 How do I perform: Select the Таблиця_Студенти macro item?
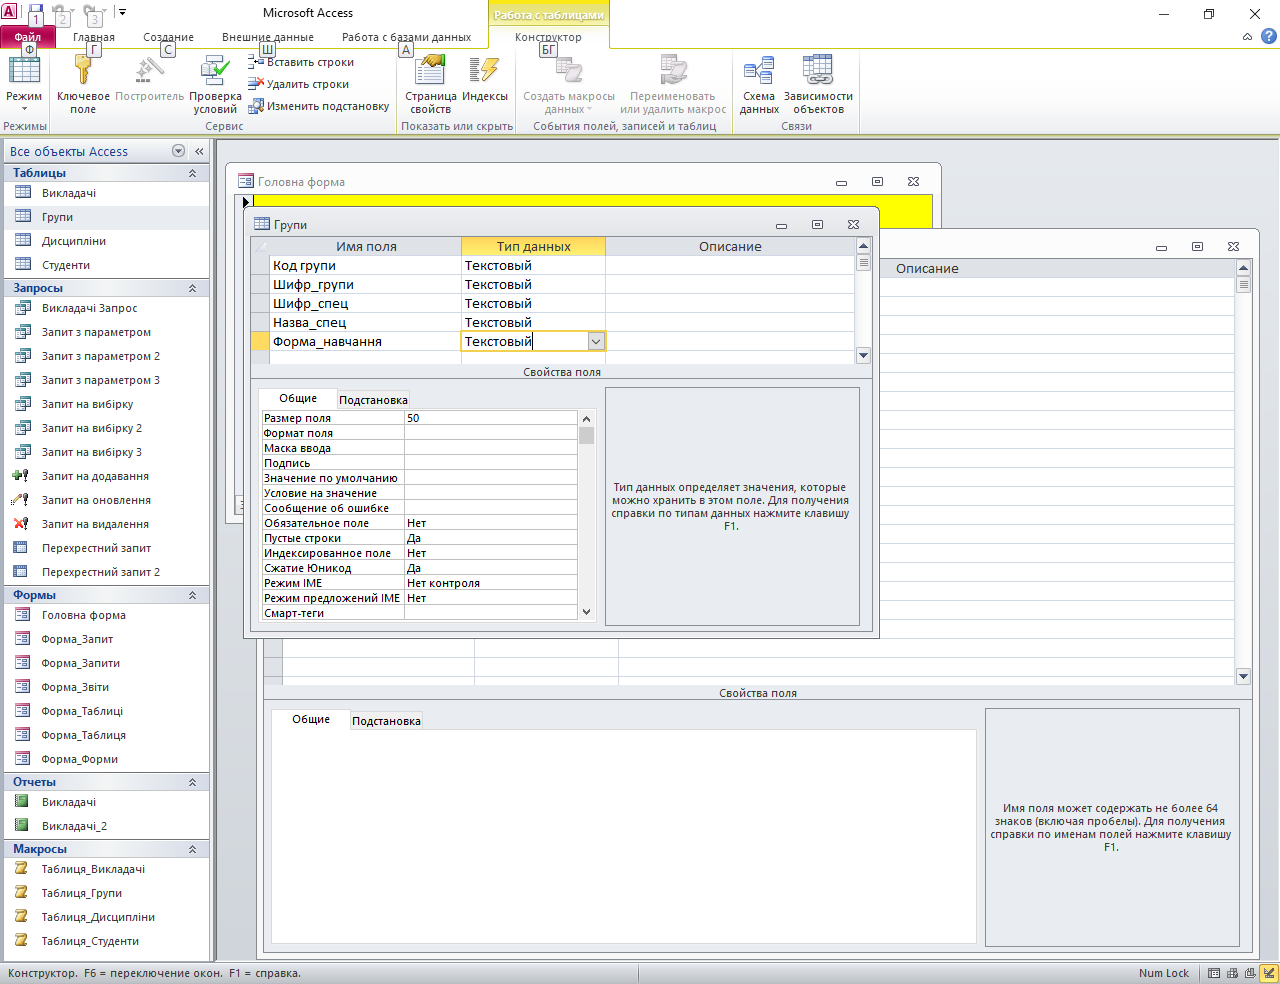click(x=105, y=941)
